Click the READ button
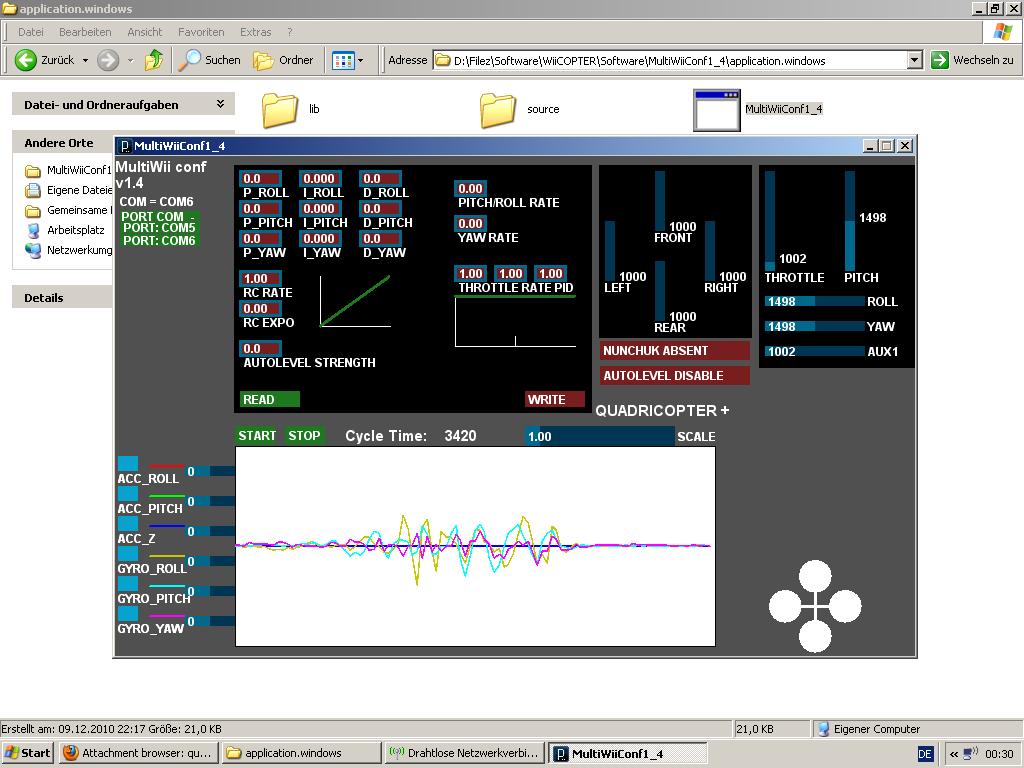Screen dimensions: 1024x768 pos(270,400)
